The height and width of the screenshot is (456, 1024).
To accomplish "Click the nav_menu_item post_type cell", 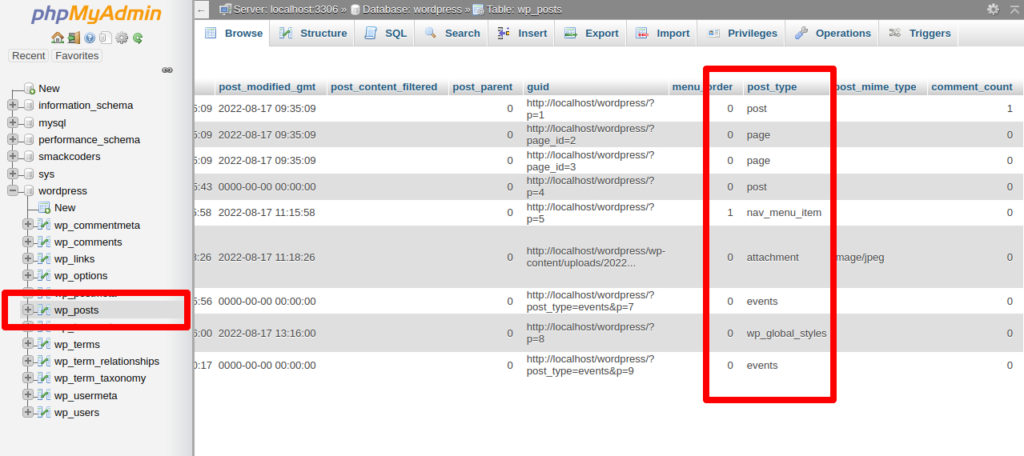I will click(x=784, y=212).
